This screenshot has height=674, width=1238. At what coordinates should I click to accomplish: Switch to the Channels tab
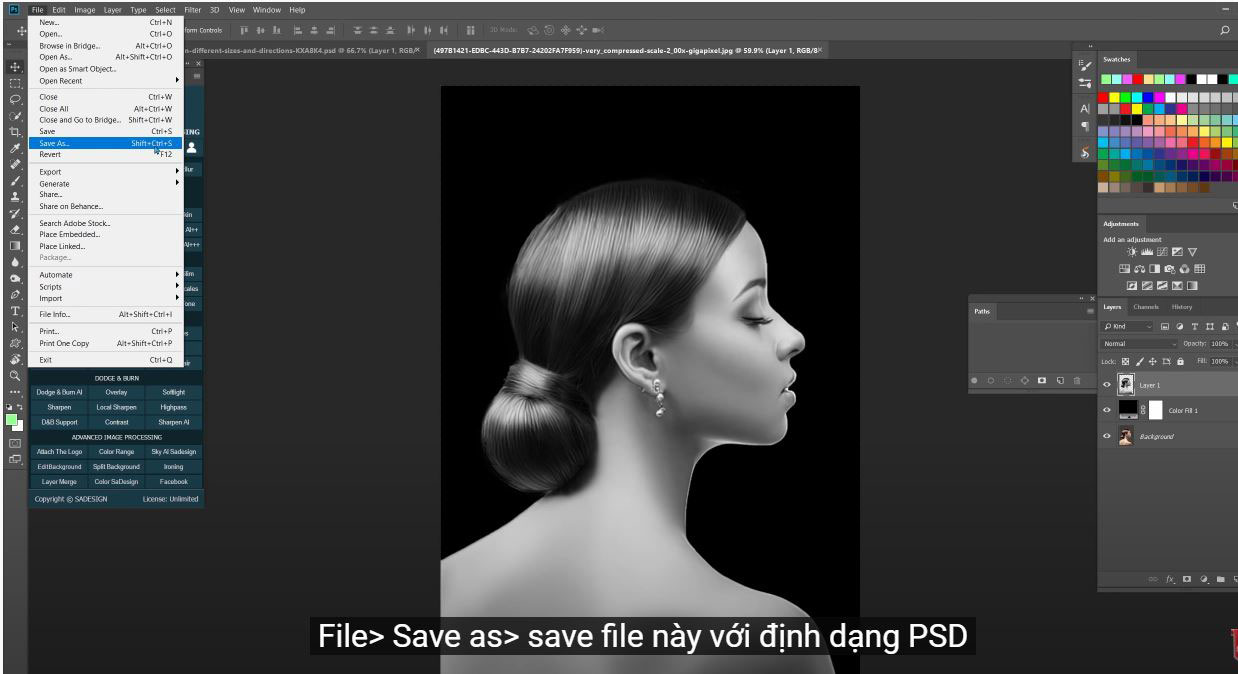[1146, 307]
